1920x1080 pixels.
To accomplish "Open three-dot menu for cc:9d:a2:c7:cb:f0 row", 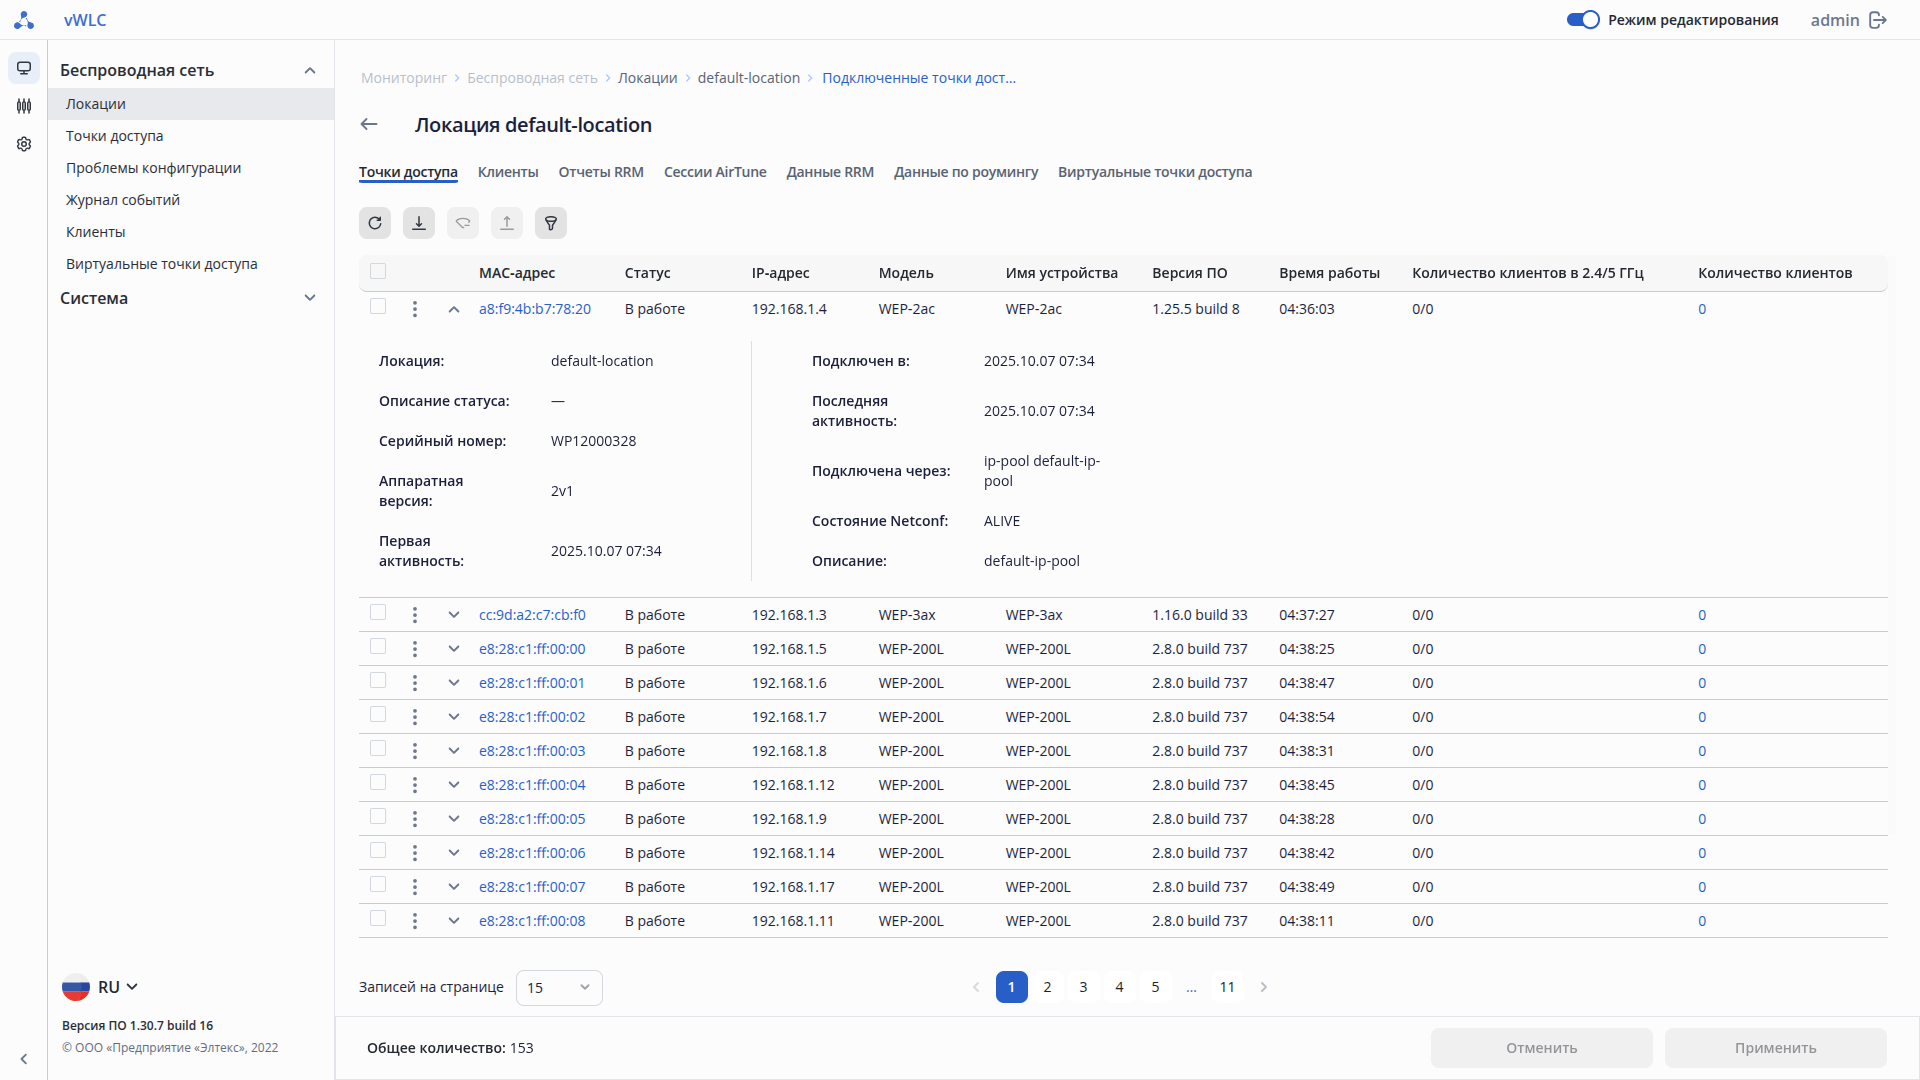I will tap(415, 615).
